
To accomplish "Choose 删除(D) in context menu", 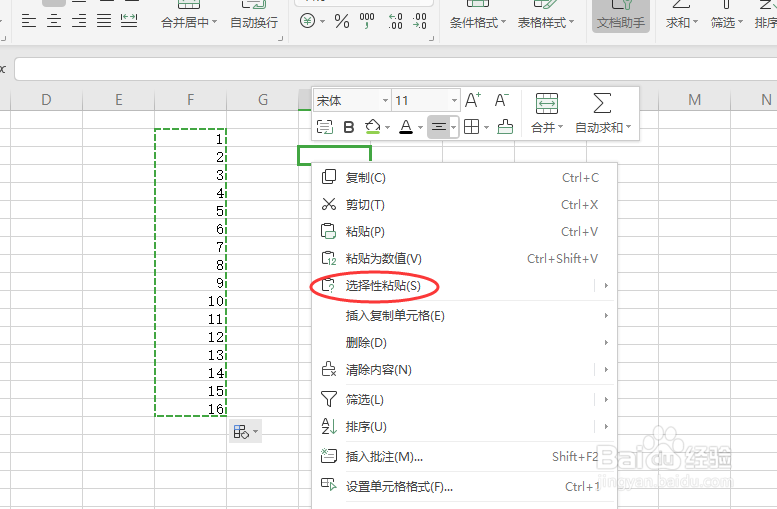I will pyautogui.click(x=464, y=342).
